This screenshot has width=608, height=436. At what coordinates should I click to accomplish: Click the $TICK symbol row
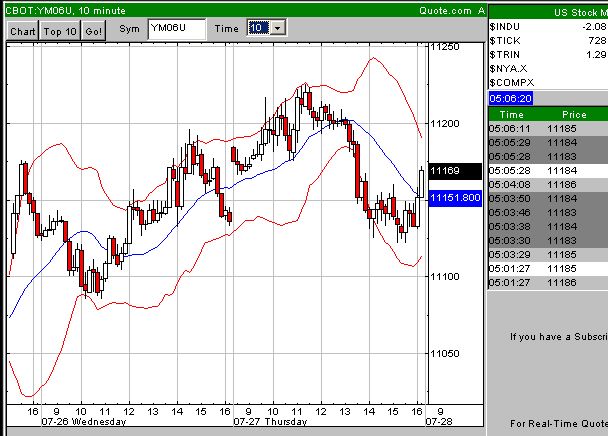[x=548, y=40]
